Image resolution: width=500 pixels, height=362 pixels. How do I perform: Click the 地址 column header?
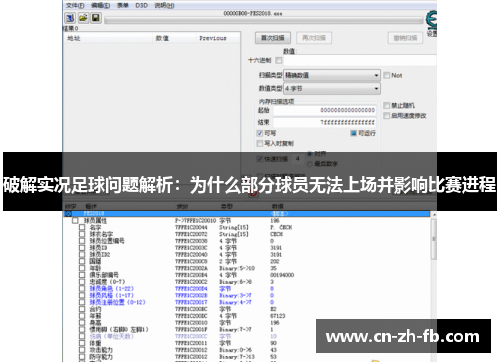click(x=108, y=38)
